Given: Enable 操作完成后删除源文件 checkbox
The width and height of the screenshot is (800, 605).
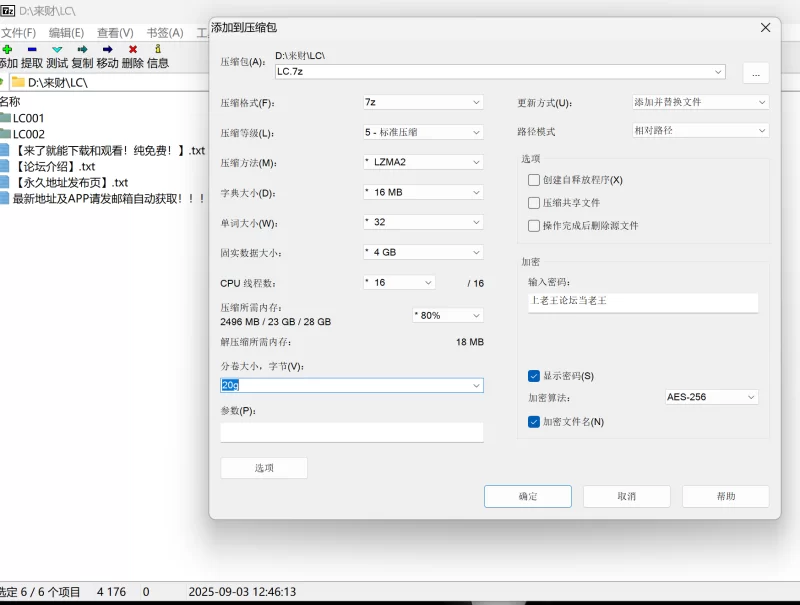Looking at the screenshot, I should [534, 225].
